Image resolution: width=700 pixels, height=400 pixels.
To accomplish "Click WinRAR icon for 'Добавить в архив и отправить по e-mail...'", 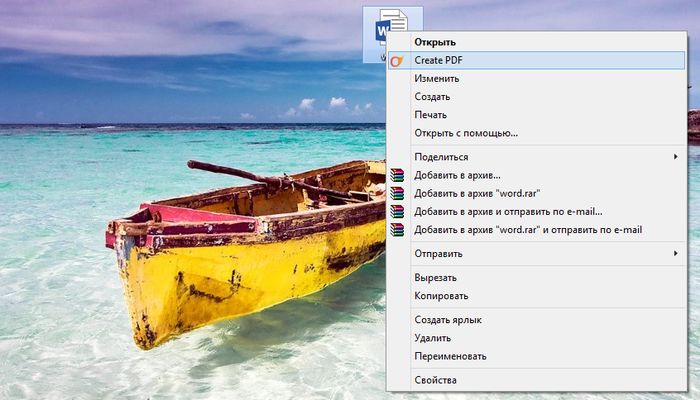I will point(397,211).
